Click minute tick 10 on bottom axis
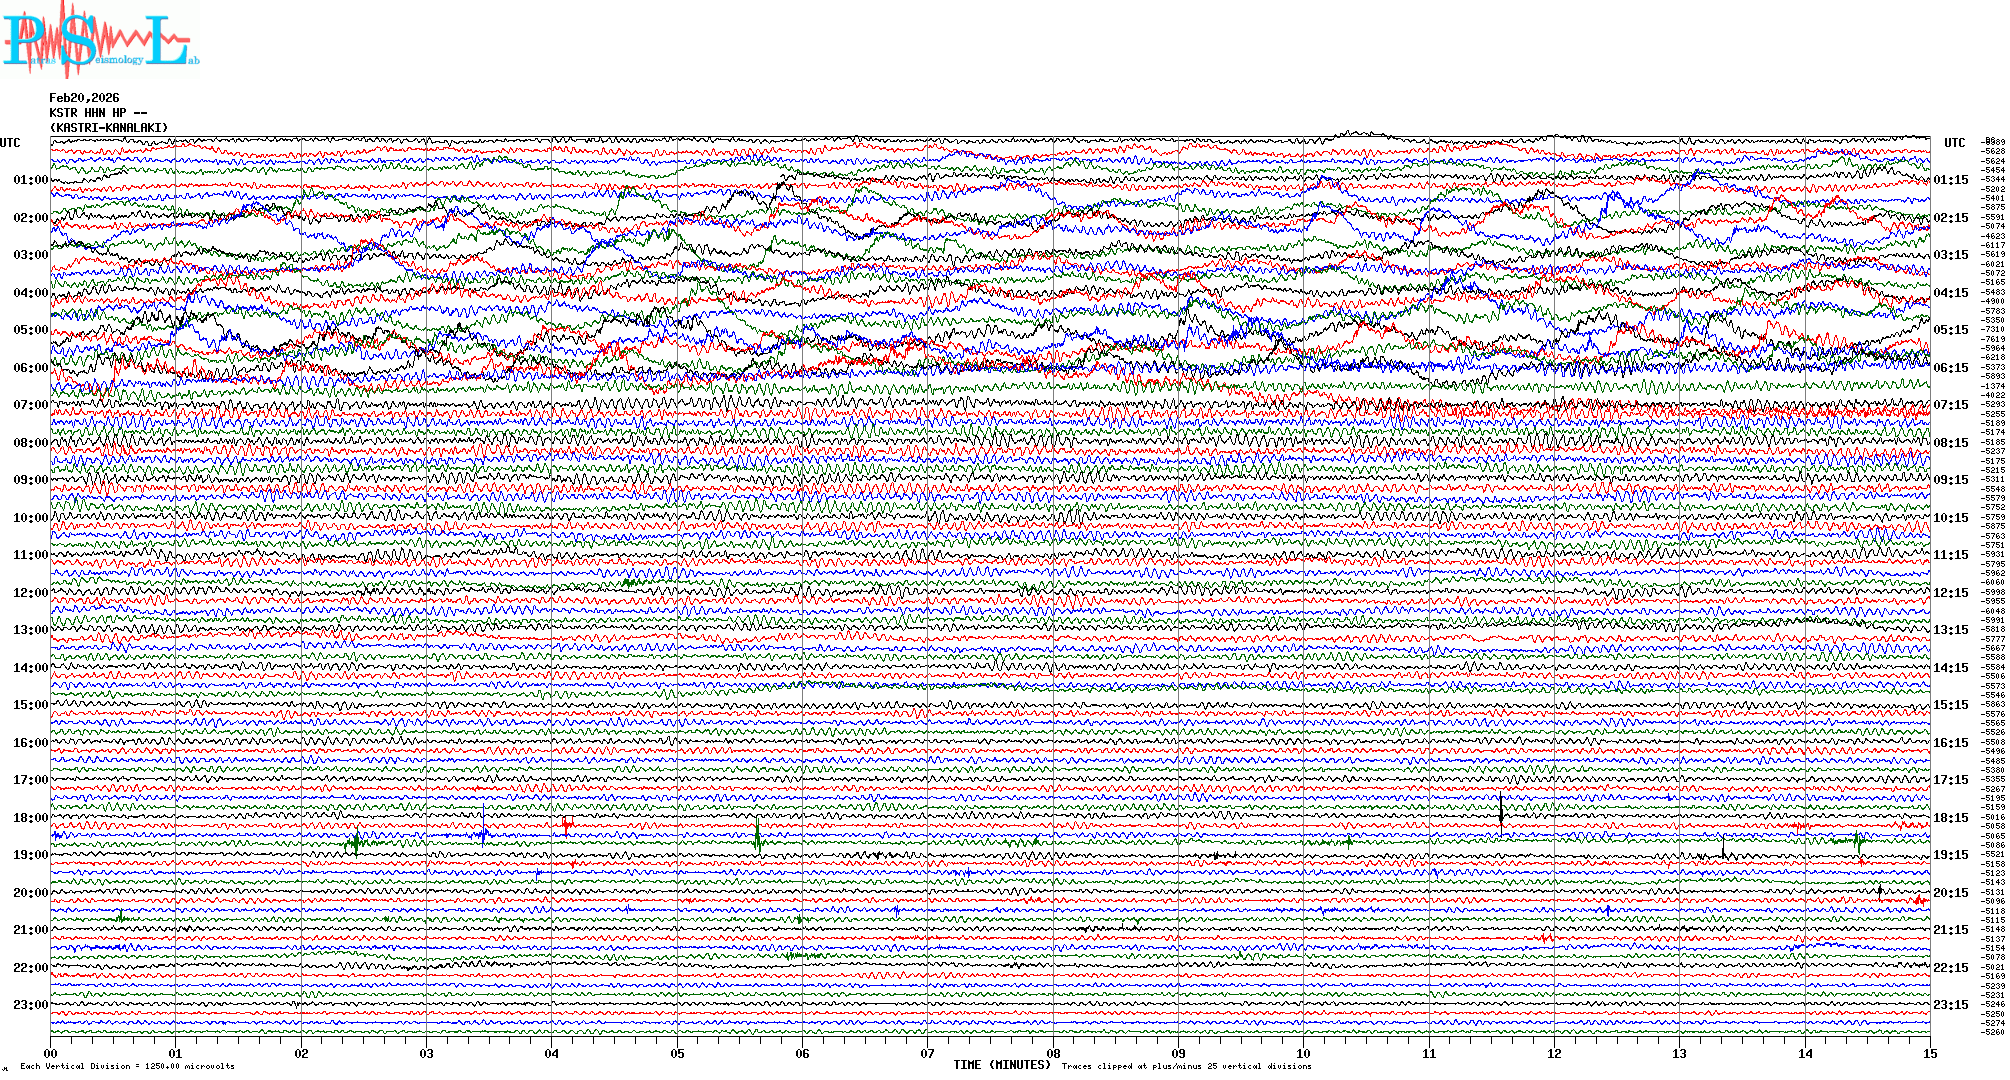 [1303, 1053]
